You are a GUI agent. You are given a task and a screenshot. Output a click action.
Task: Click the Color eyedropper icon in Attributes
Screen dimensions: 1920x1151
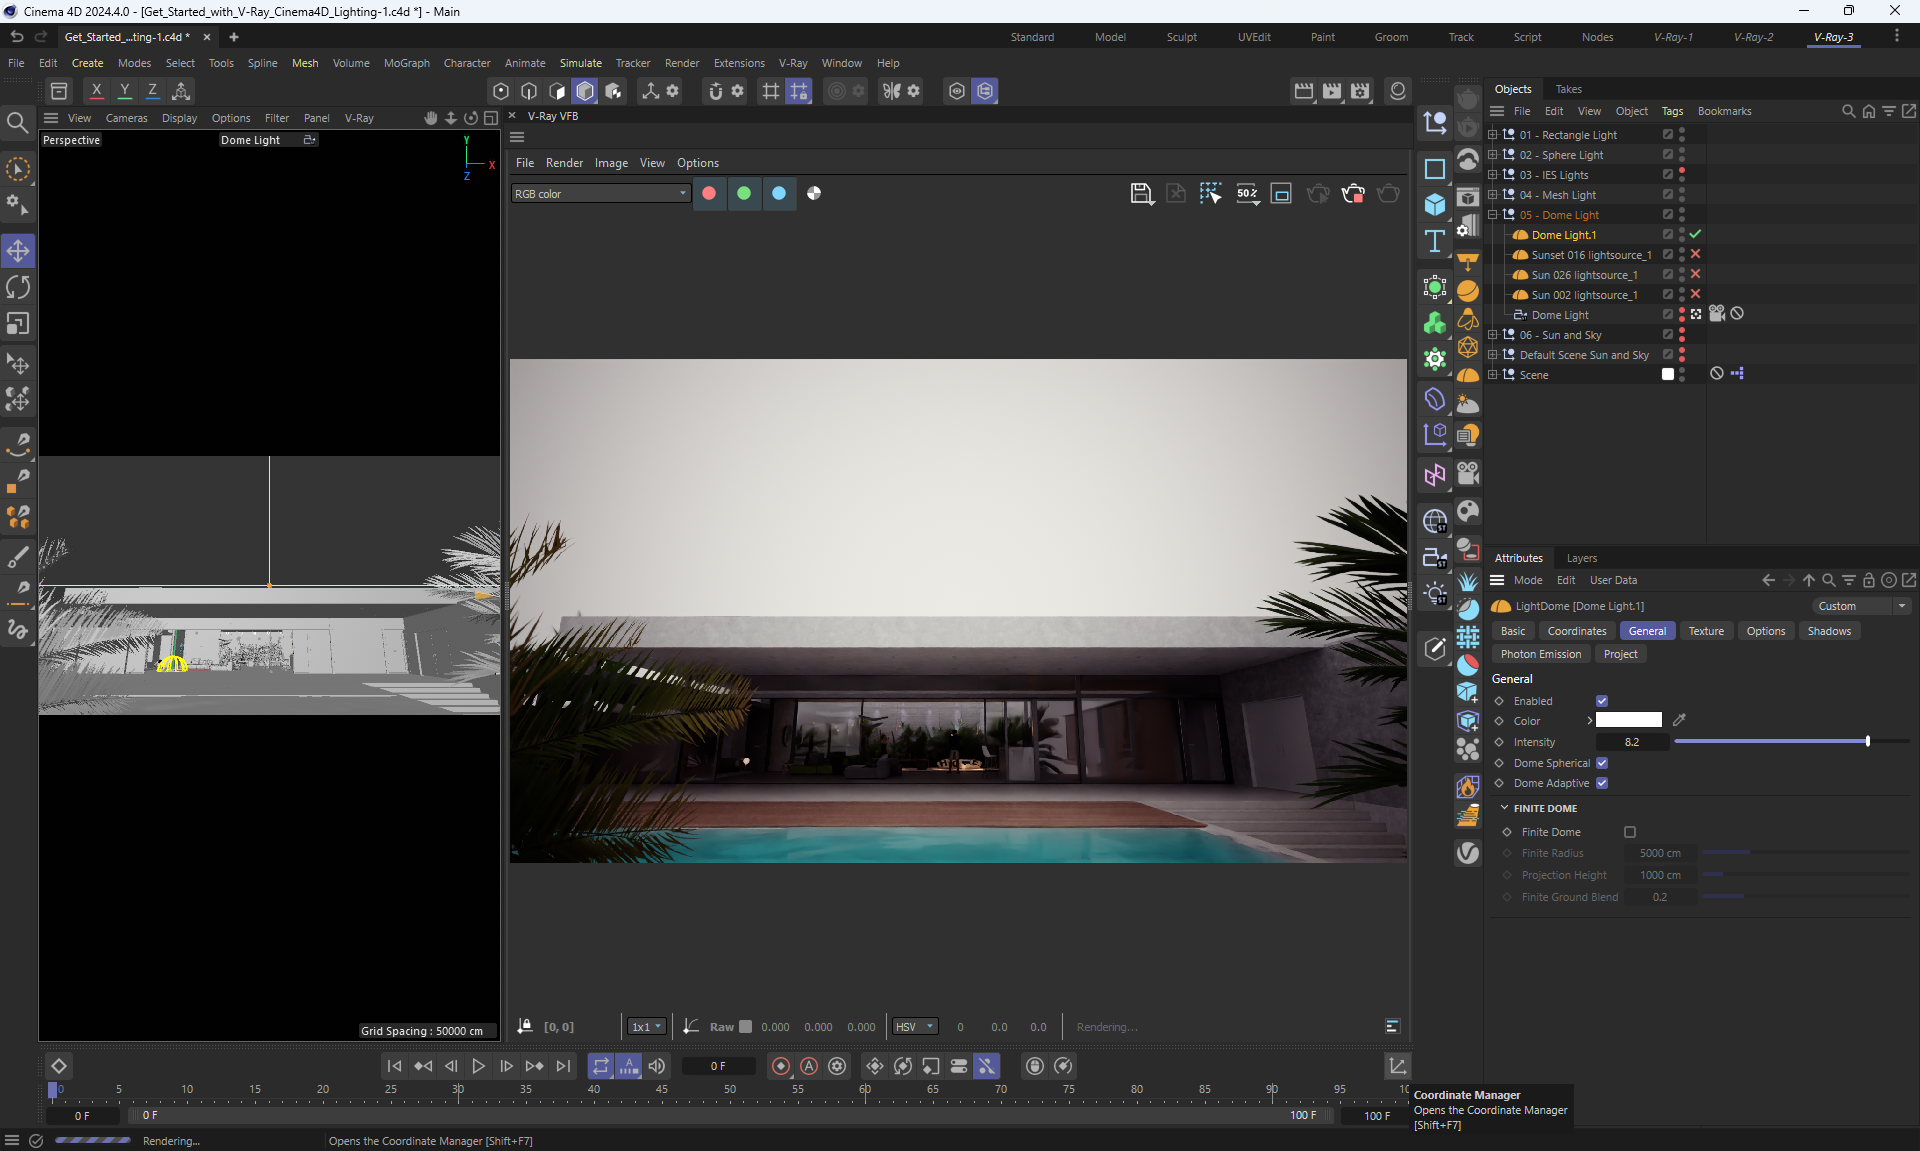click(1679, 720)
